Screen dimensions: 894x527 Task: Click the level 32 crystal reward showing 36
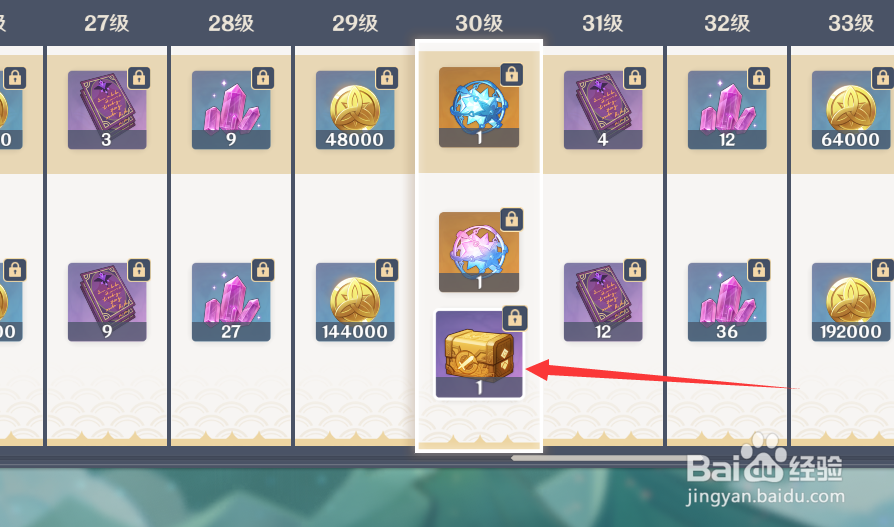click(x=727, y=302)
